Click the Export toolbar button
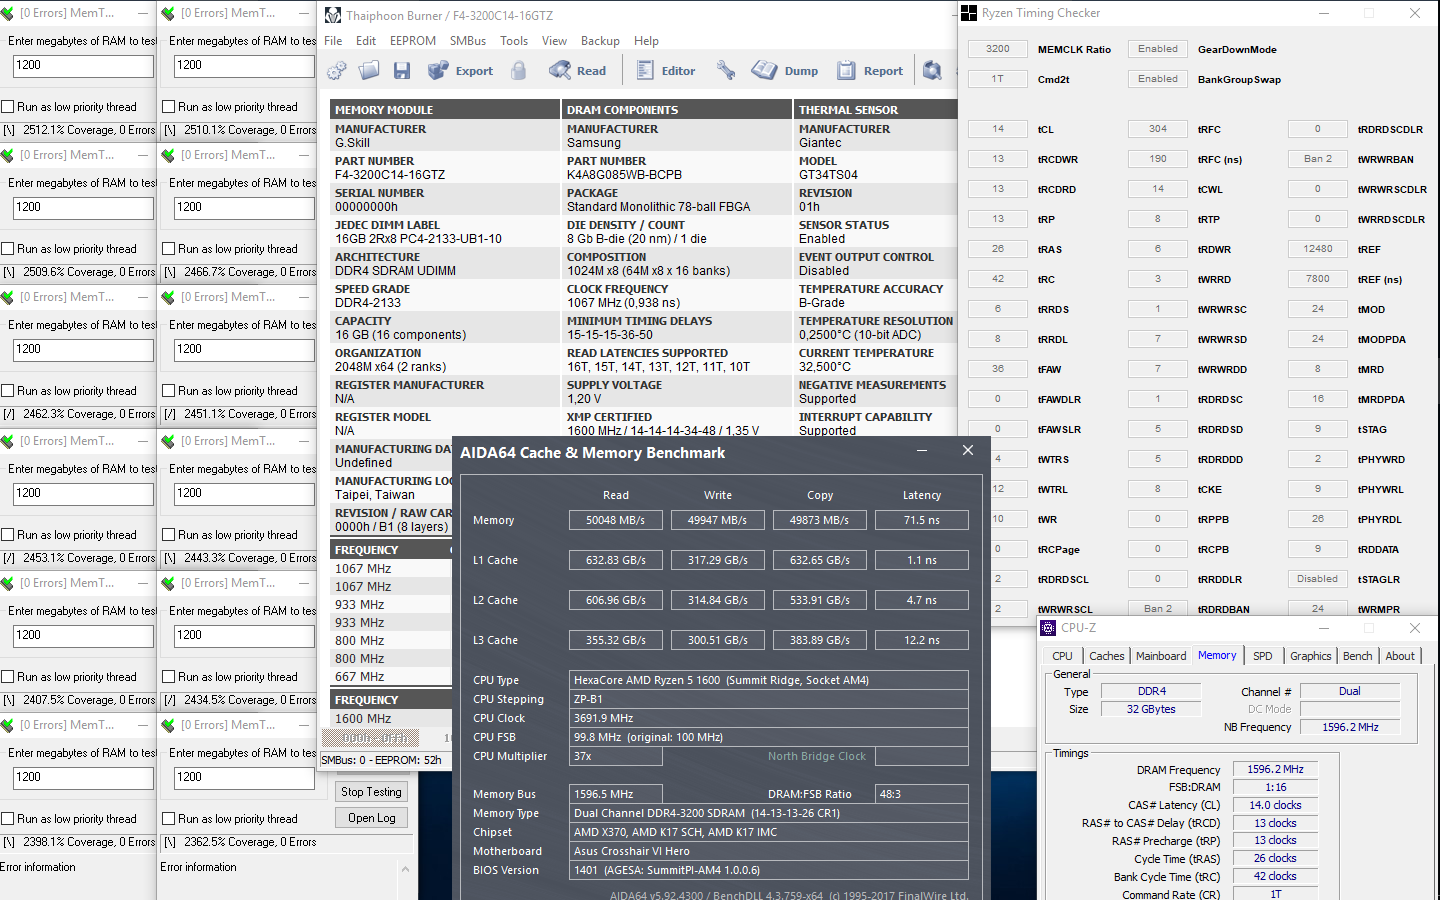Viewport: 1440px width, 900px height. (460, 70)
